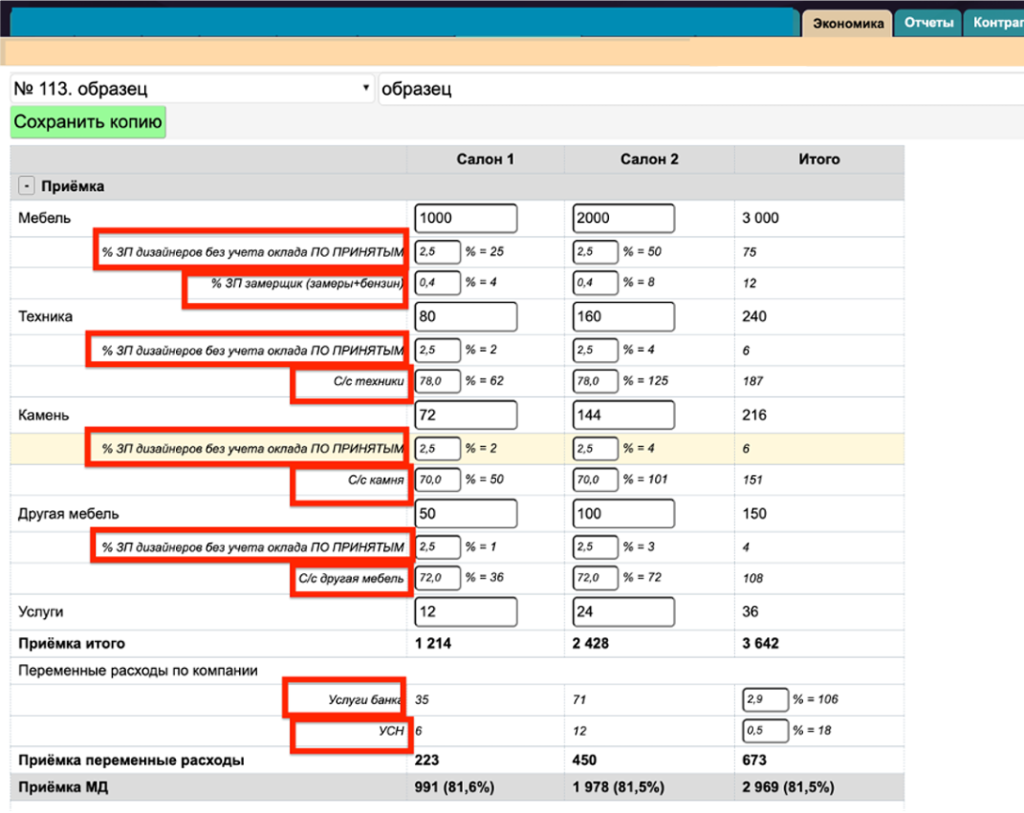Edit Техника value for Салон 1

pyautogui.click(x=465, y=317)
